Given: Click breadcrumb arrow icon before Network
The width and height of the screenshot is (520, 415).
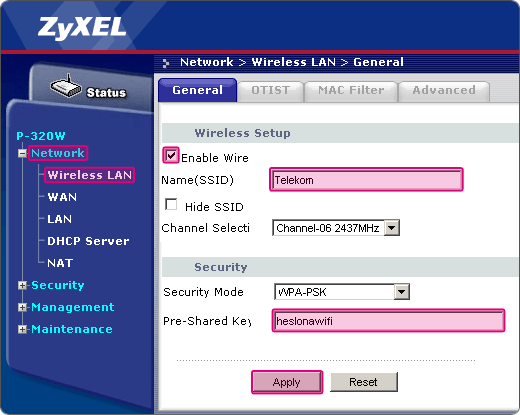Looking at the screenshot, I should [x=166, y=63].
